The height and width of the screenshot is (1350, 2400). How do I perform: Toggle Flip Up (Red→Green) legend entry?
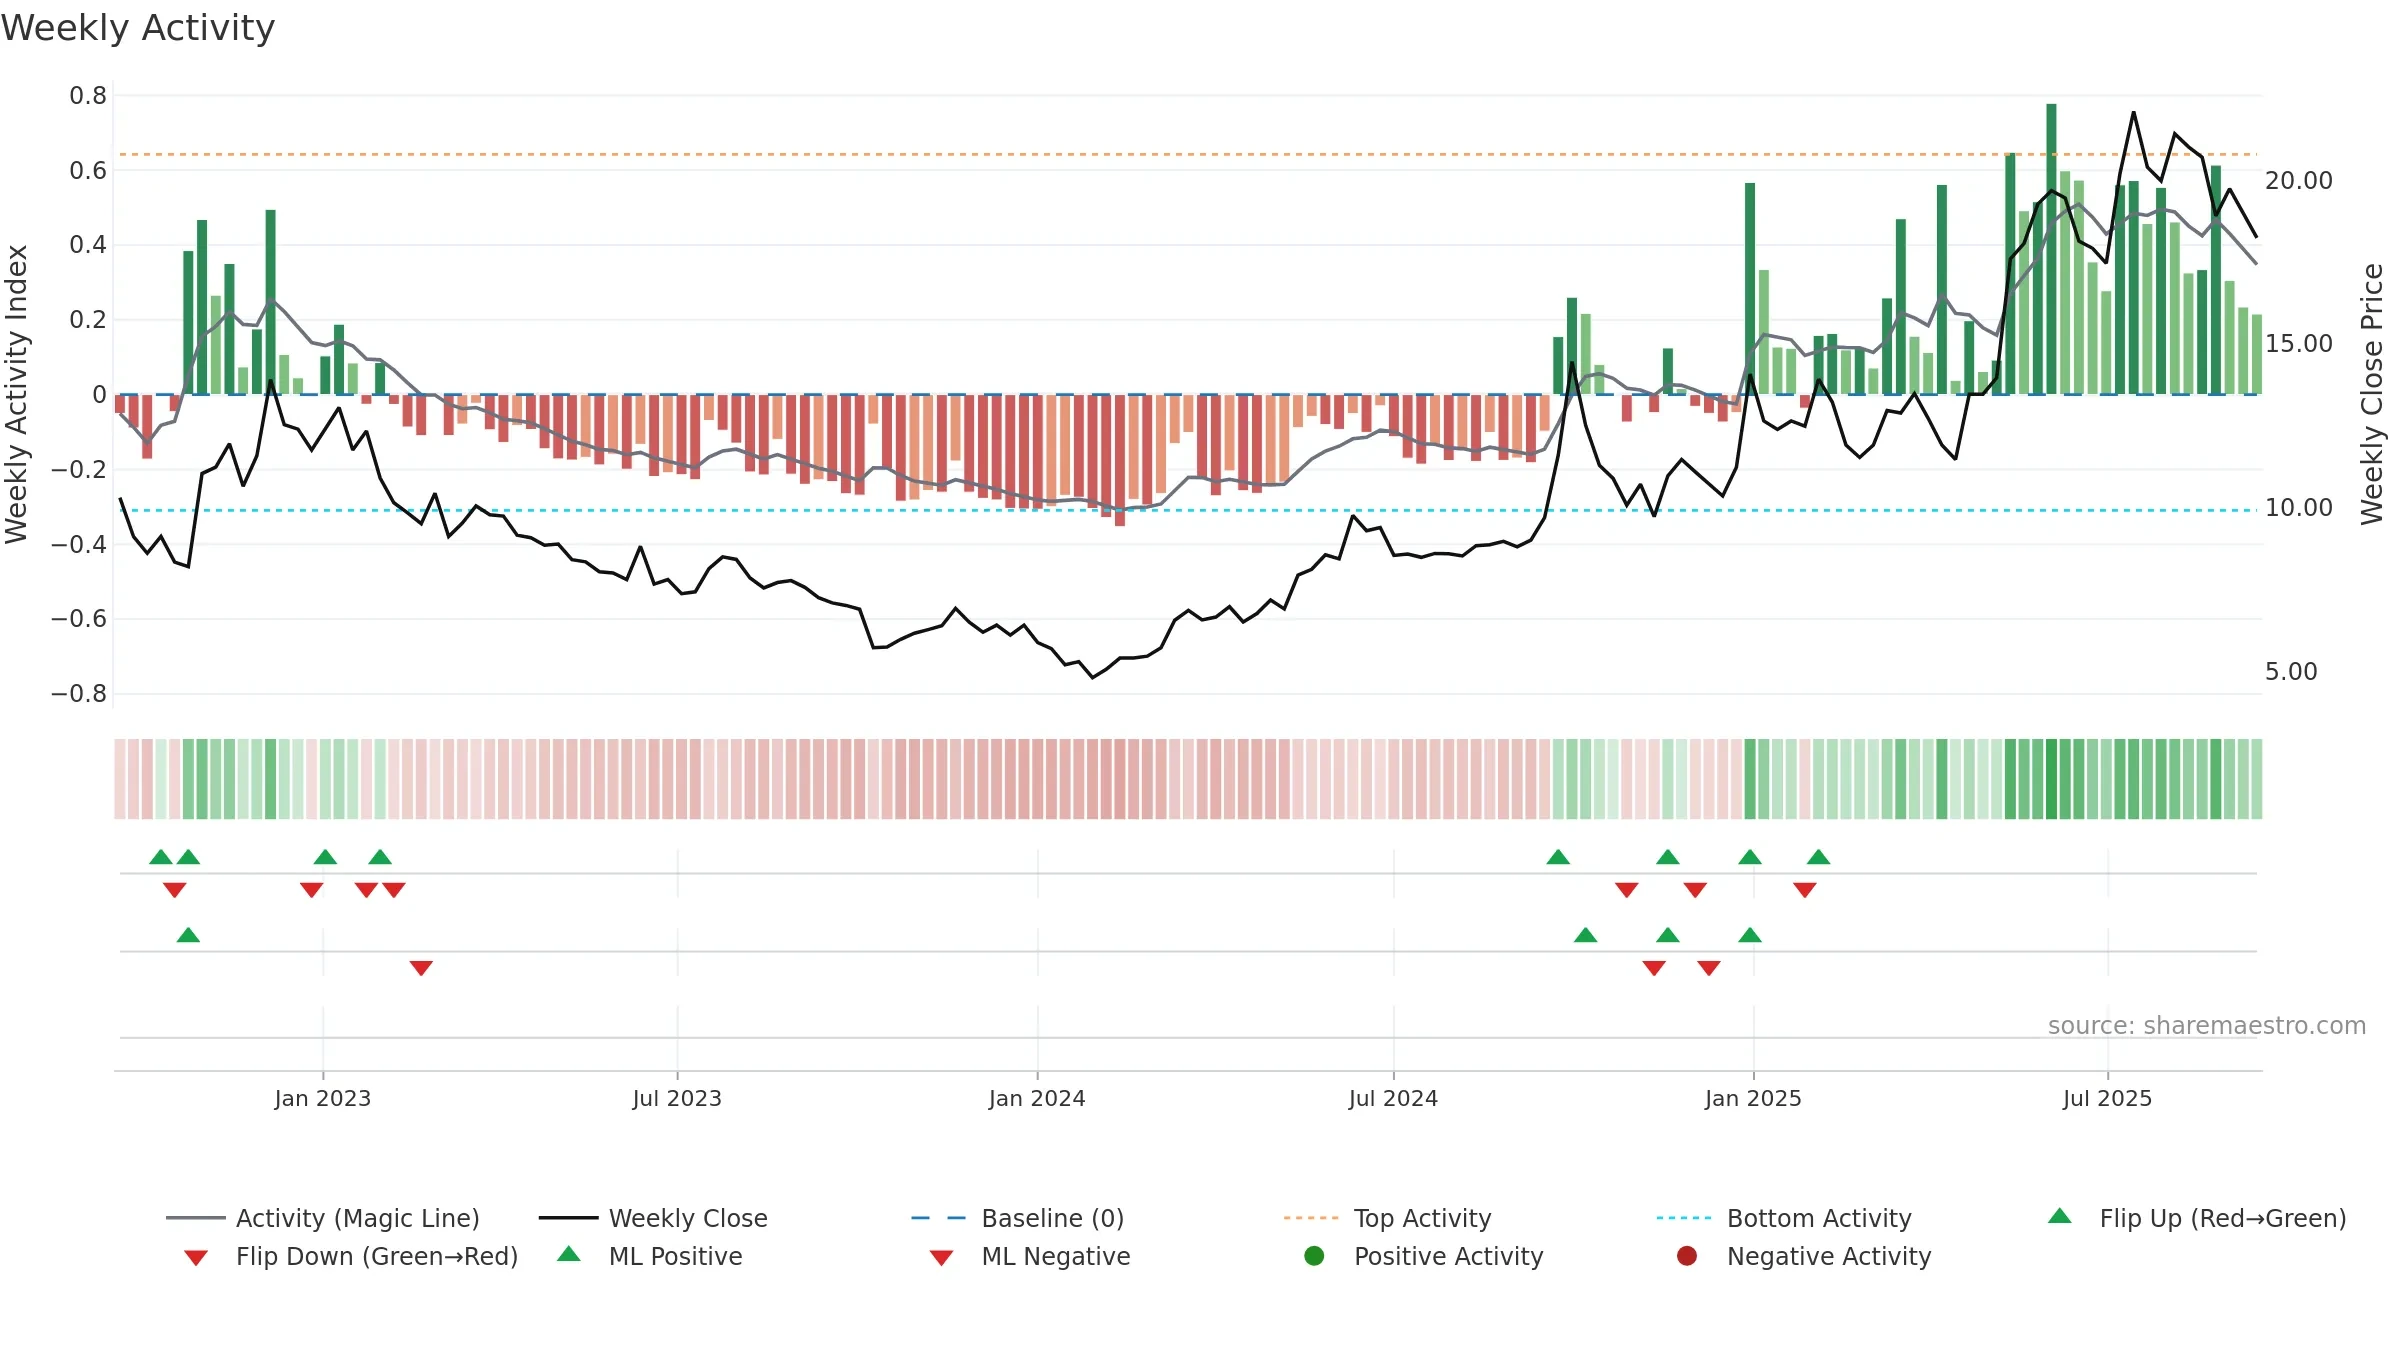tap(2196, 1218)
